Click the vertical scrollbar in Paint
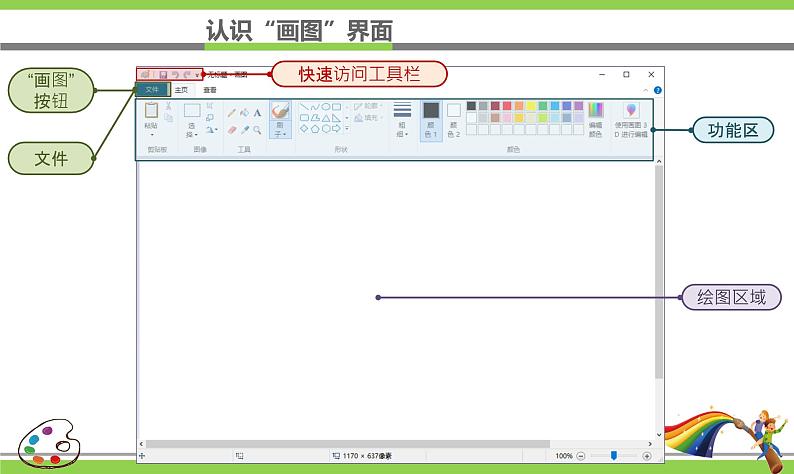Viewport: 794px width, 474px height. tap(659, 271)
